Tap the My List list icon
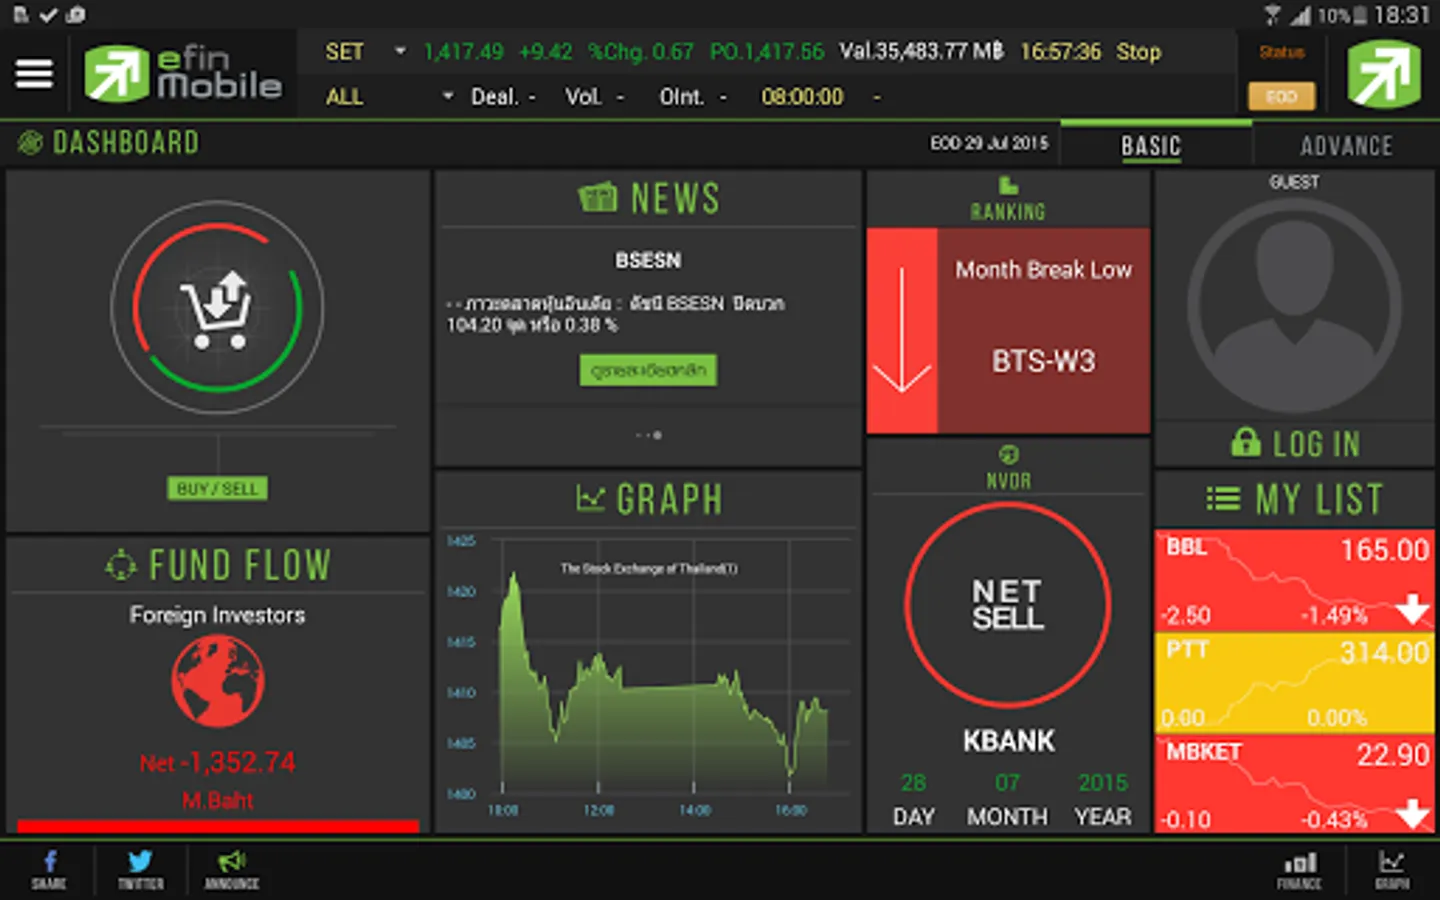 click(1223, 498)
